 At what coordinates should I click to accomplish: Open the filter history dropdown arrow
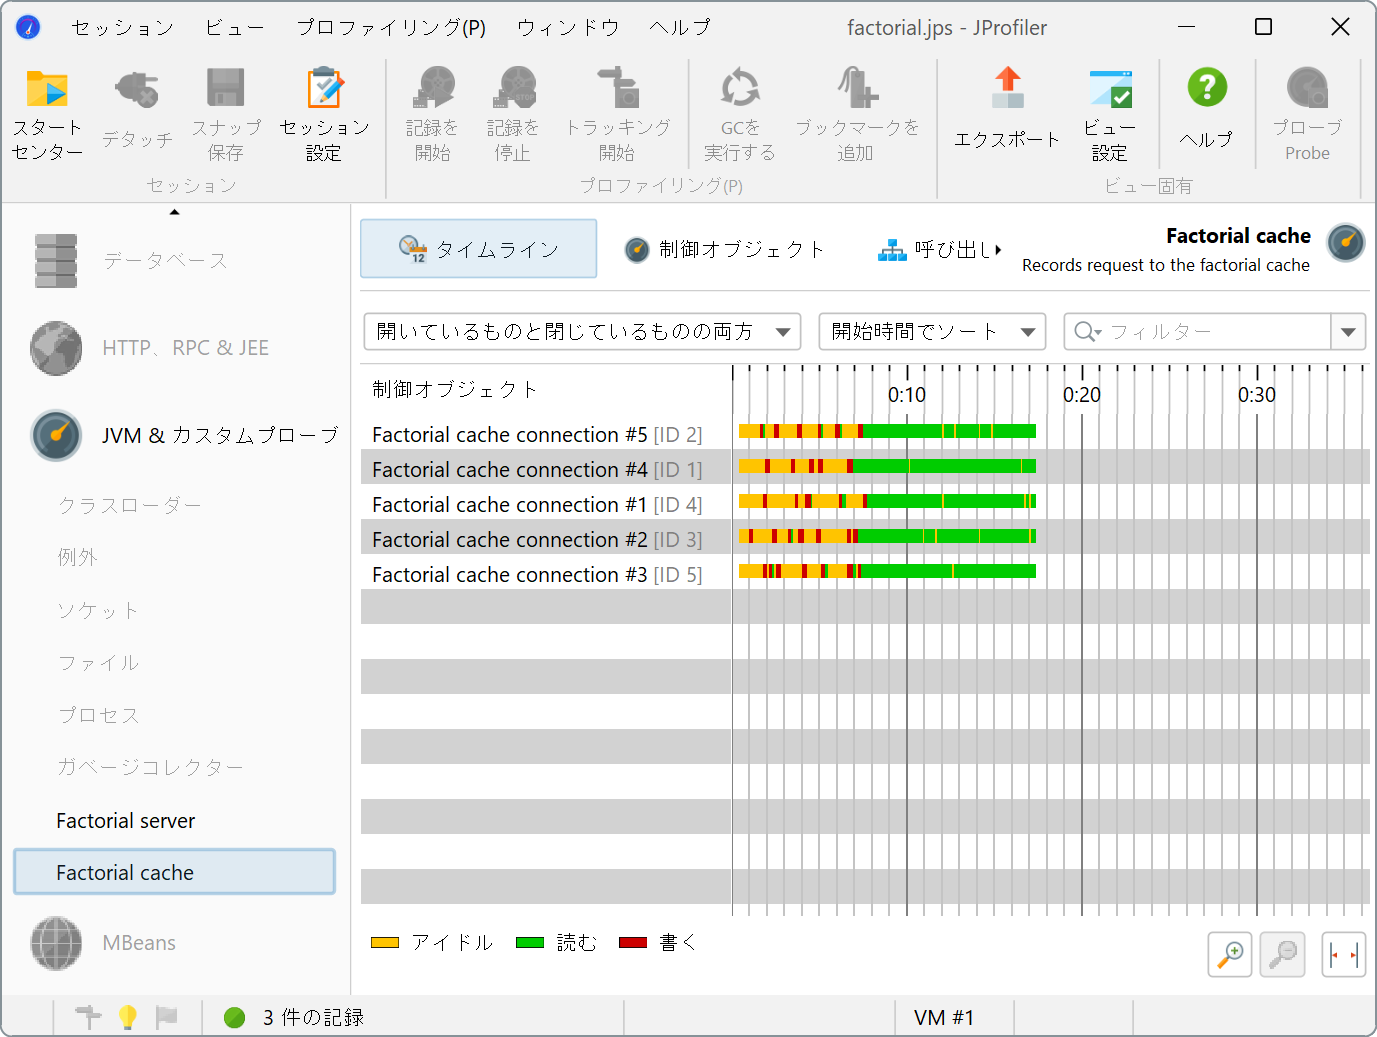click(x=1348, y=332)
